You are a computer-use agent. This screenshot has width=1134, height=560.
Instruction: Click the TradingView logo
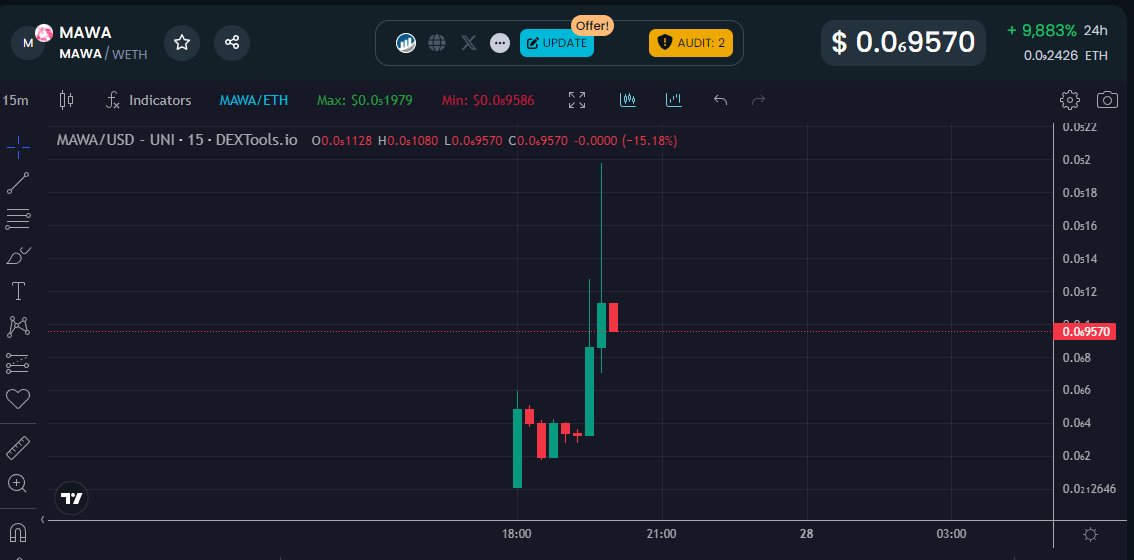(72, 498)
